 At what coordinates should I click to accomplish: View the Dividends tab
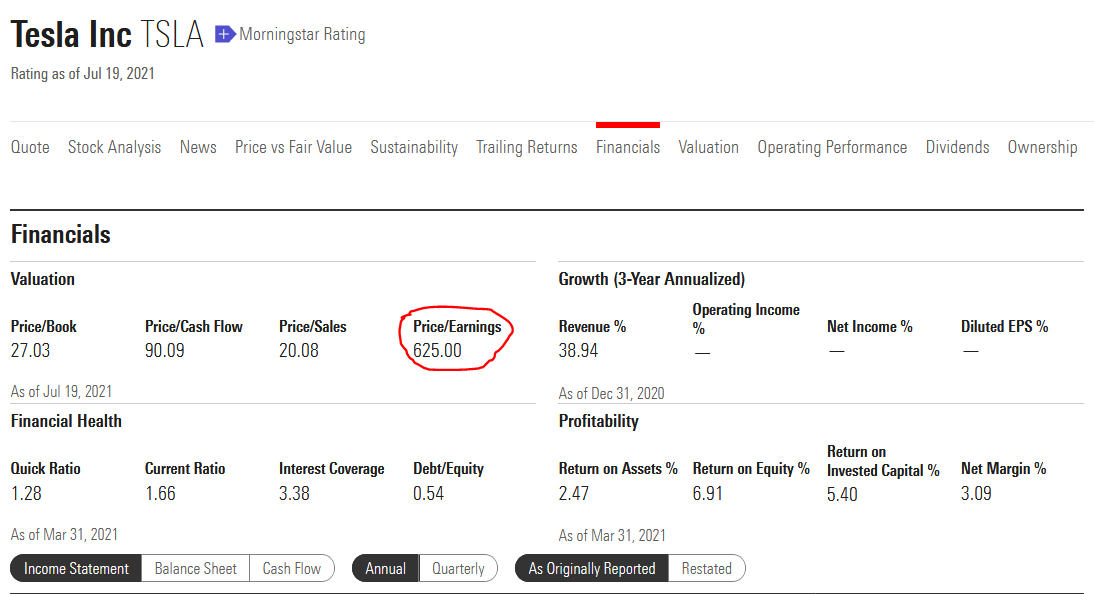957,147
